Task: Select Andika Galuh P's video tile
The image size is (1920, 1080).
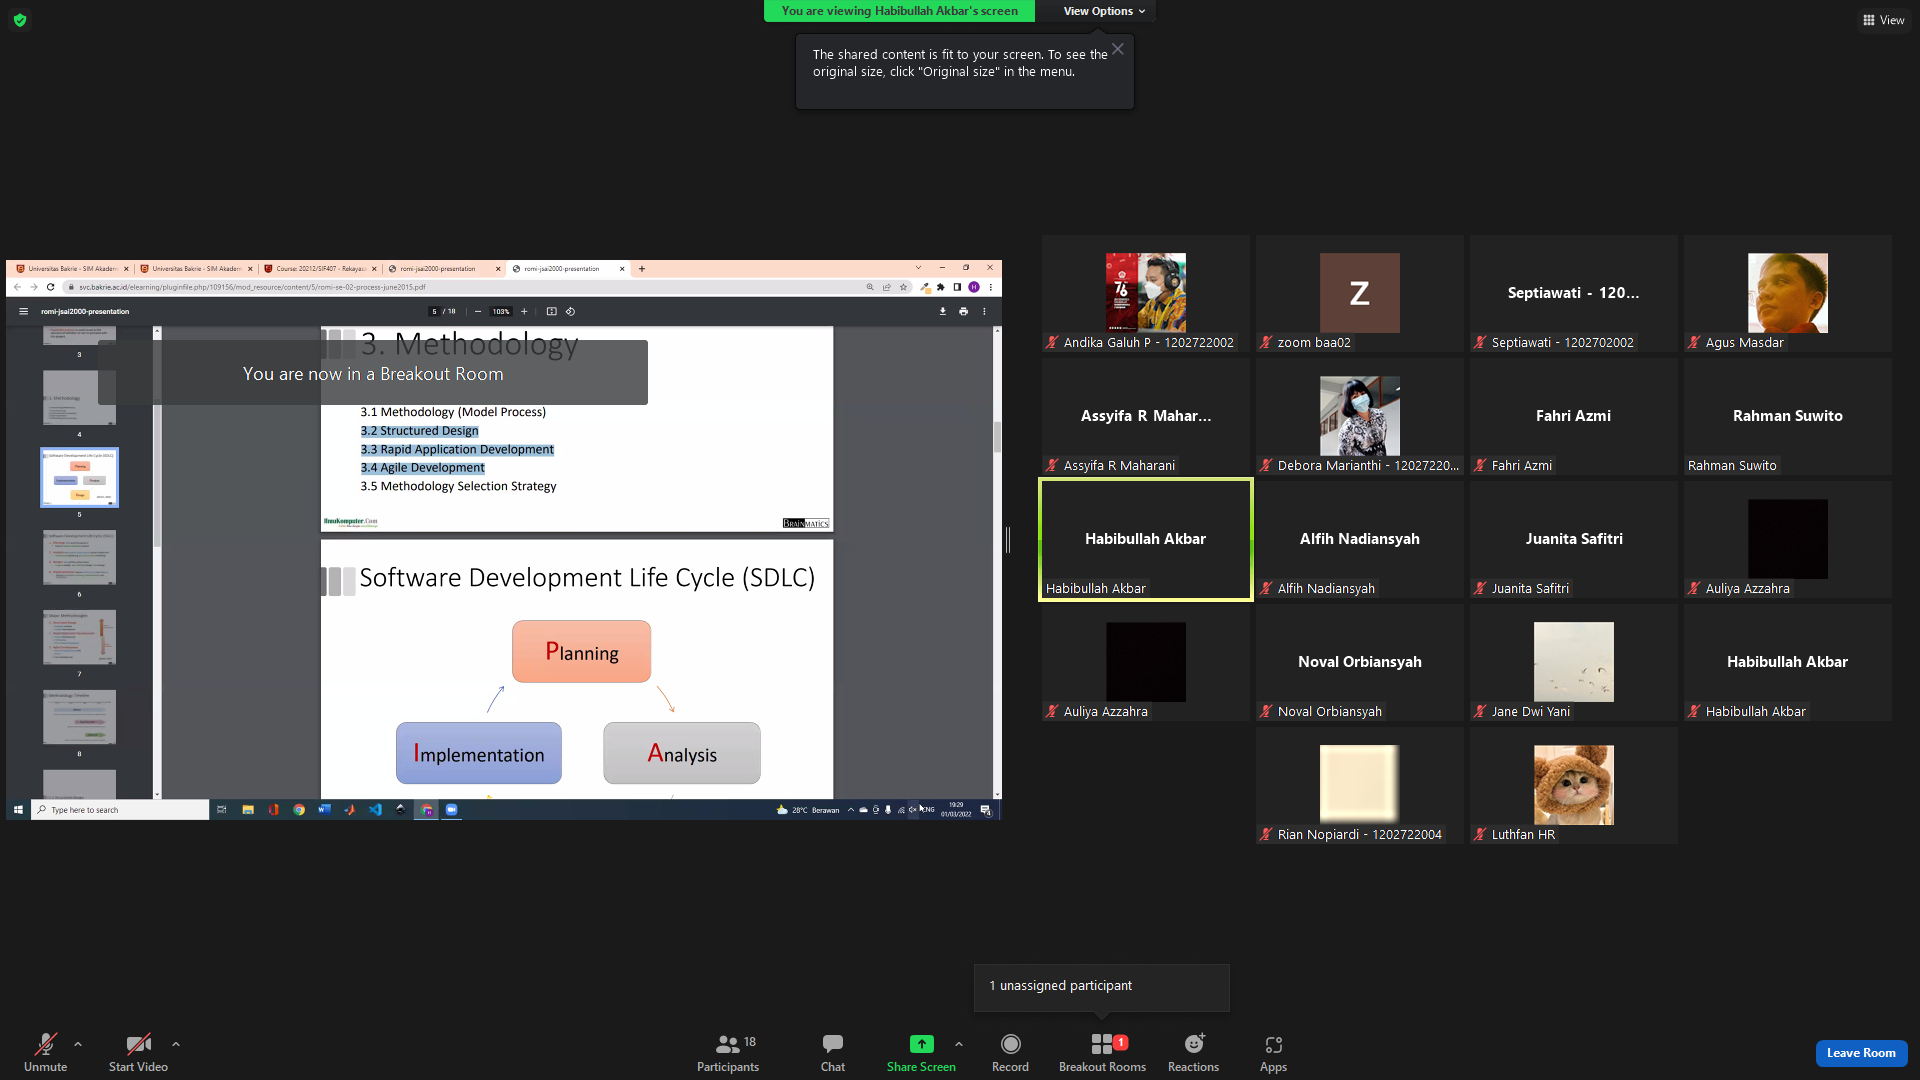Action: (1145, 294)
